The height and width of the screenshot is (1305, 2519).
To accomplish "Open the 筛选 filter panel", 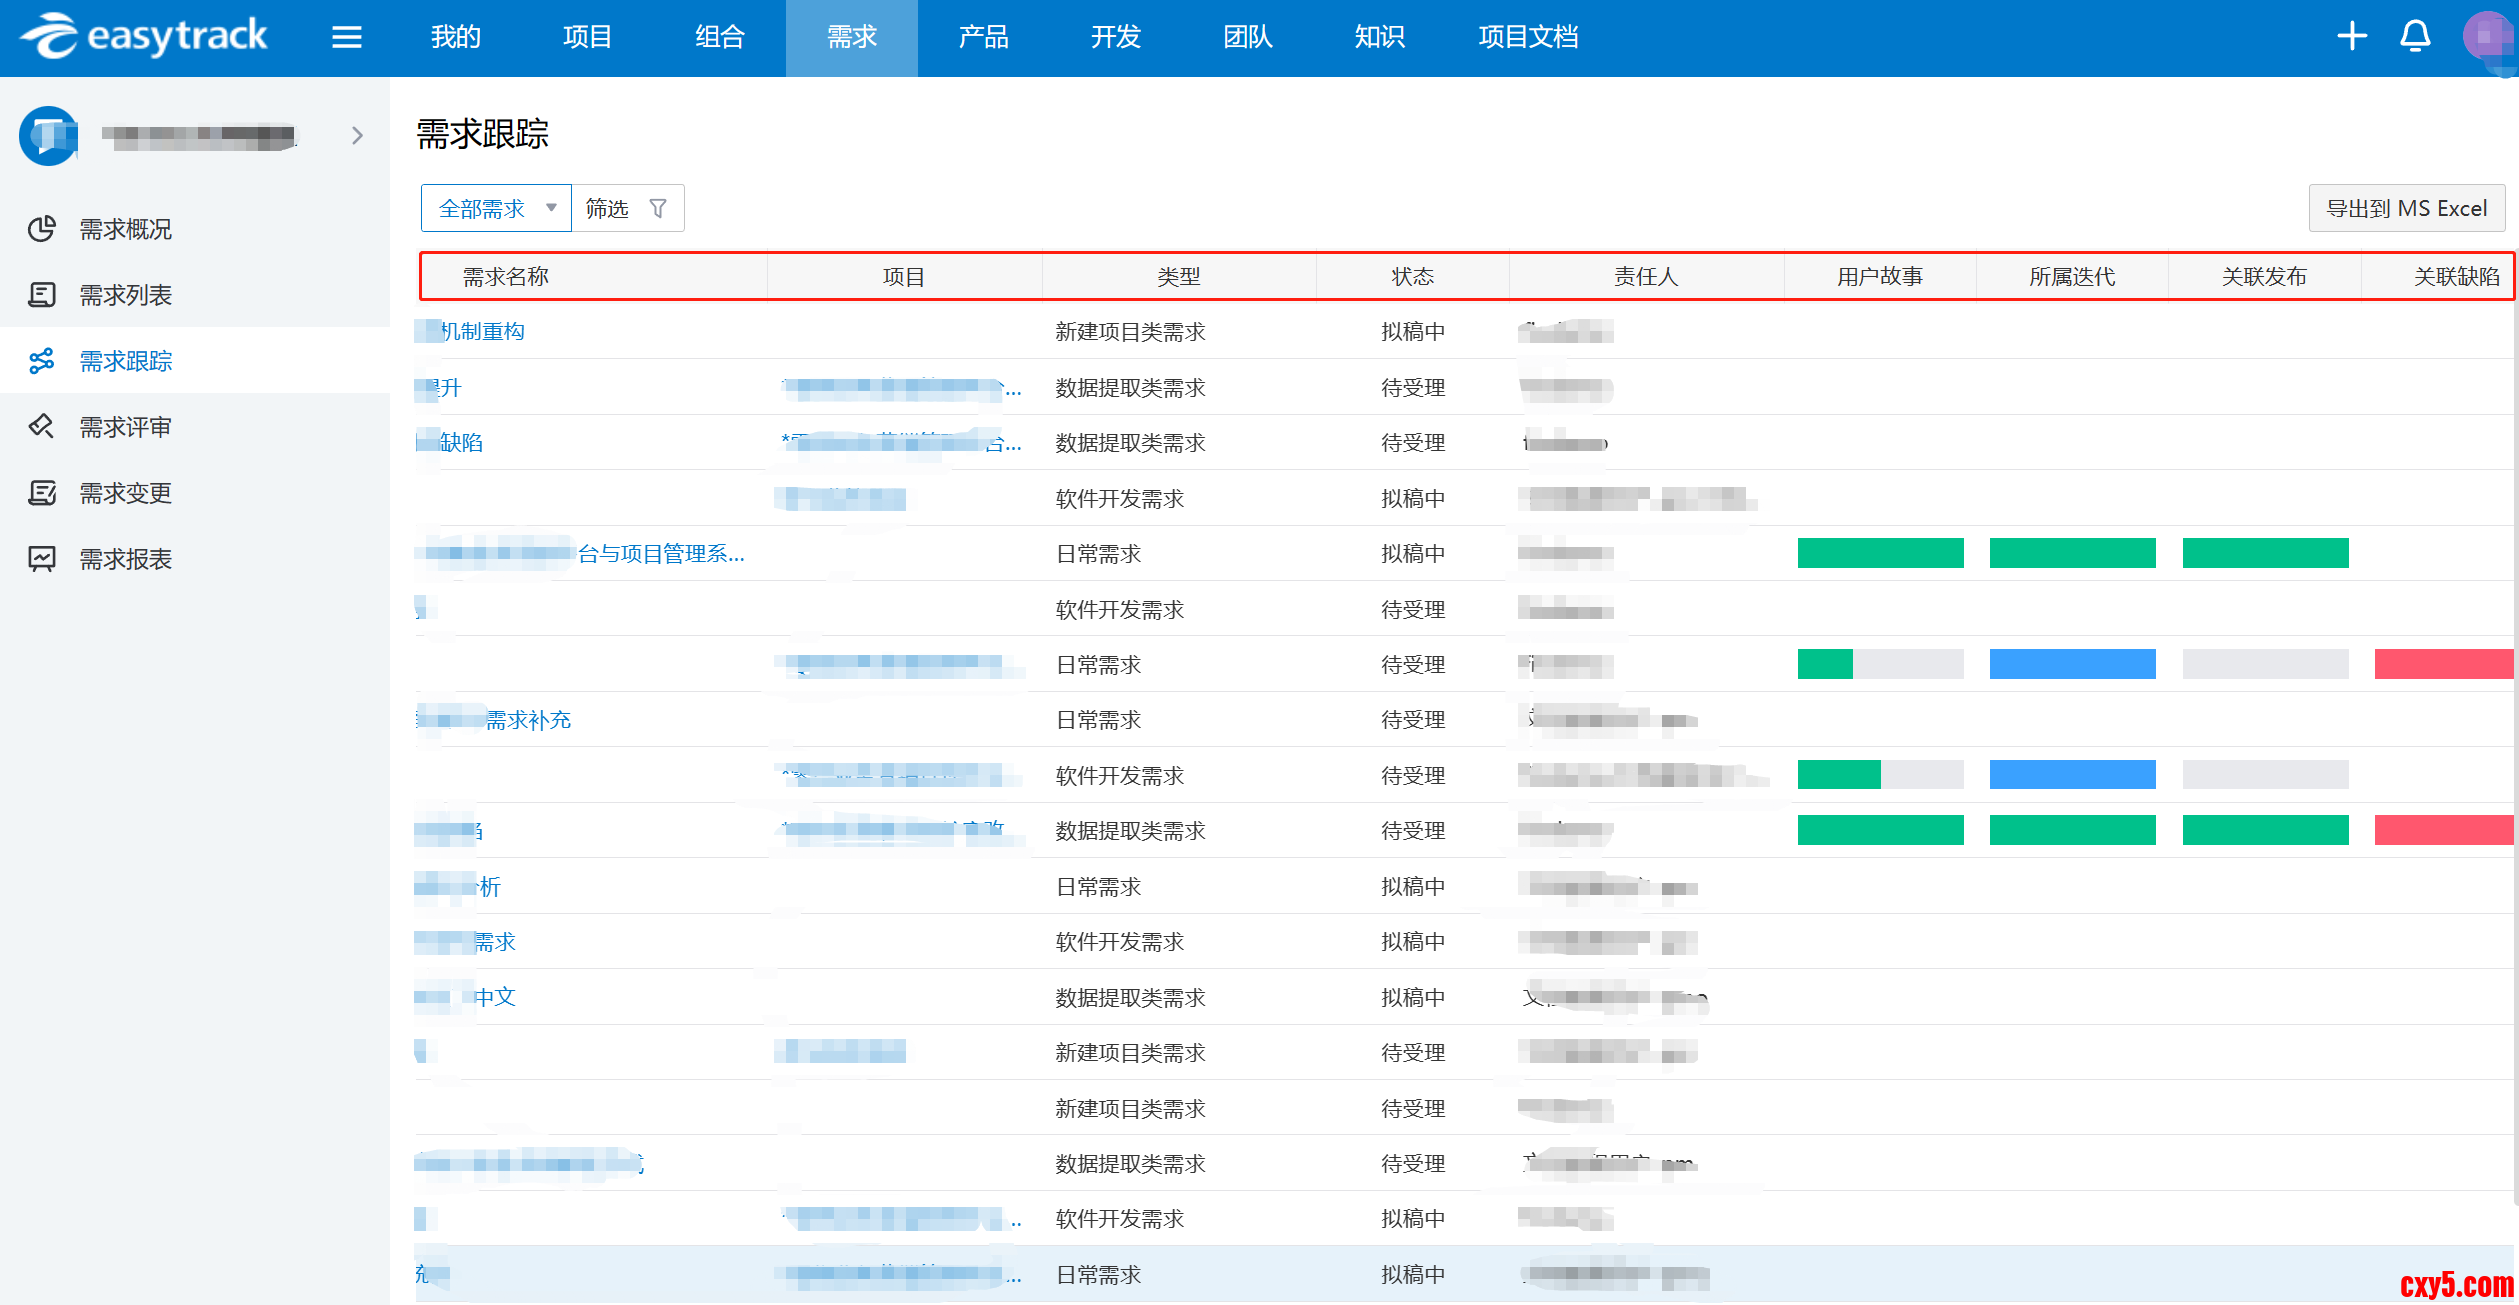I will pyautogui.click(x=626, y=209).
